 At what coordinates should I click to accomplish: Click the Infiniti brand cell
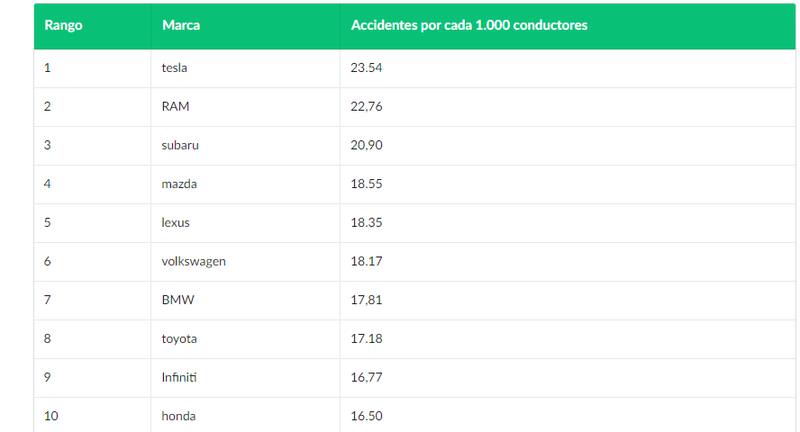pyautogui.click(x=180, y=377)
